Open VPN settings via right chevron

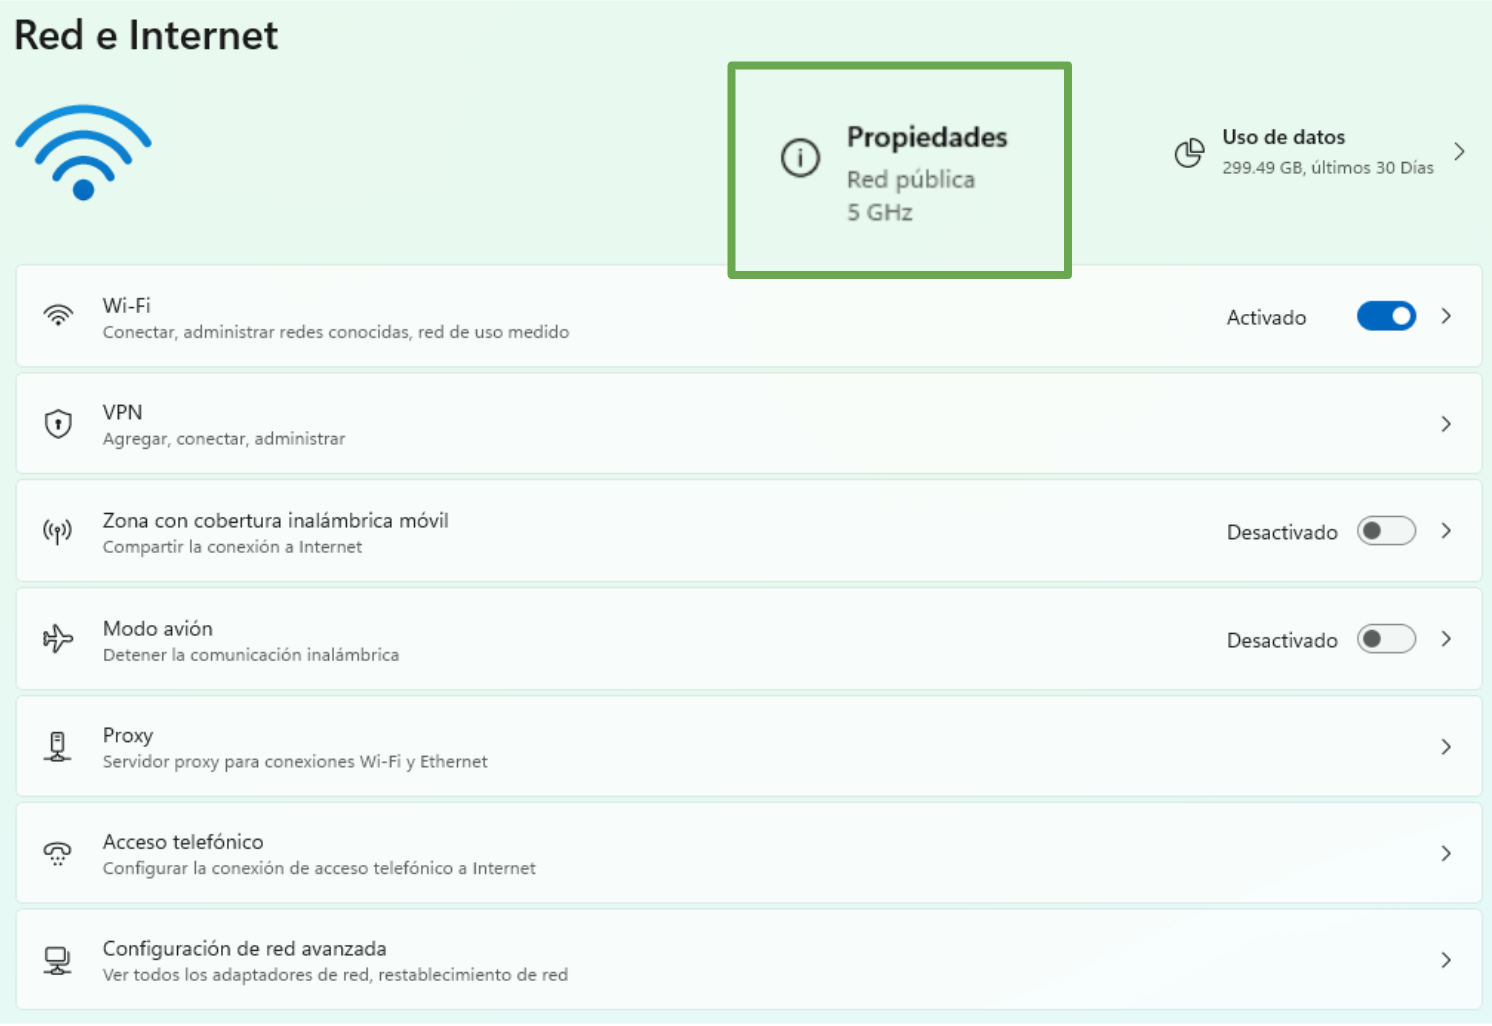[x=1446, y=423]
